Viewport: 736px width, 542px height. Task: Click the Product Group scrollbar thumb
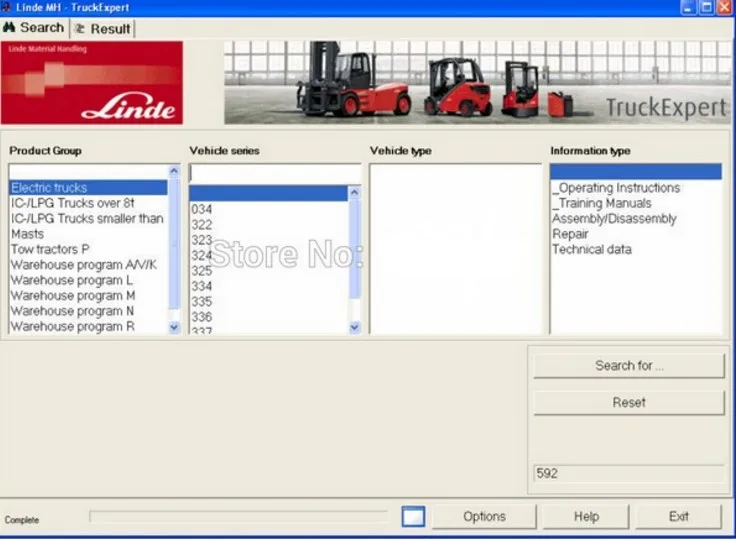174,243
